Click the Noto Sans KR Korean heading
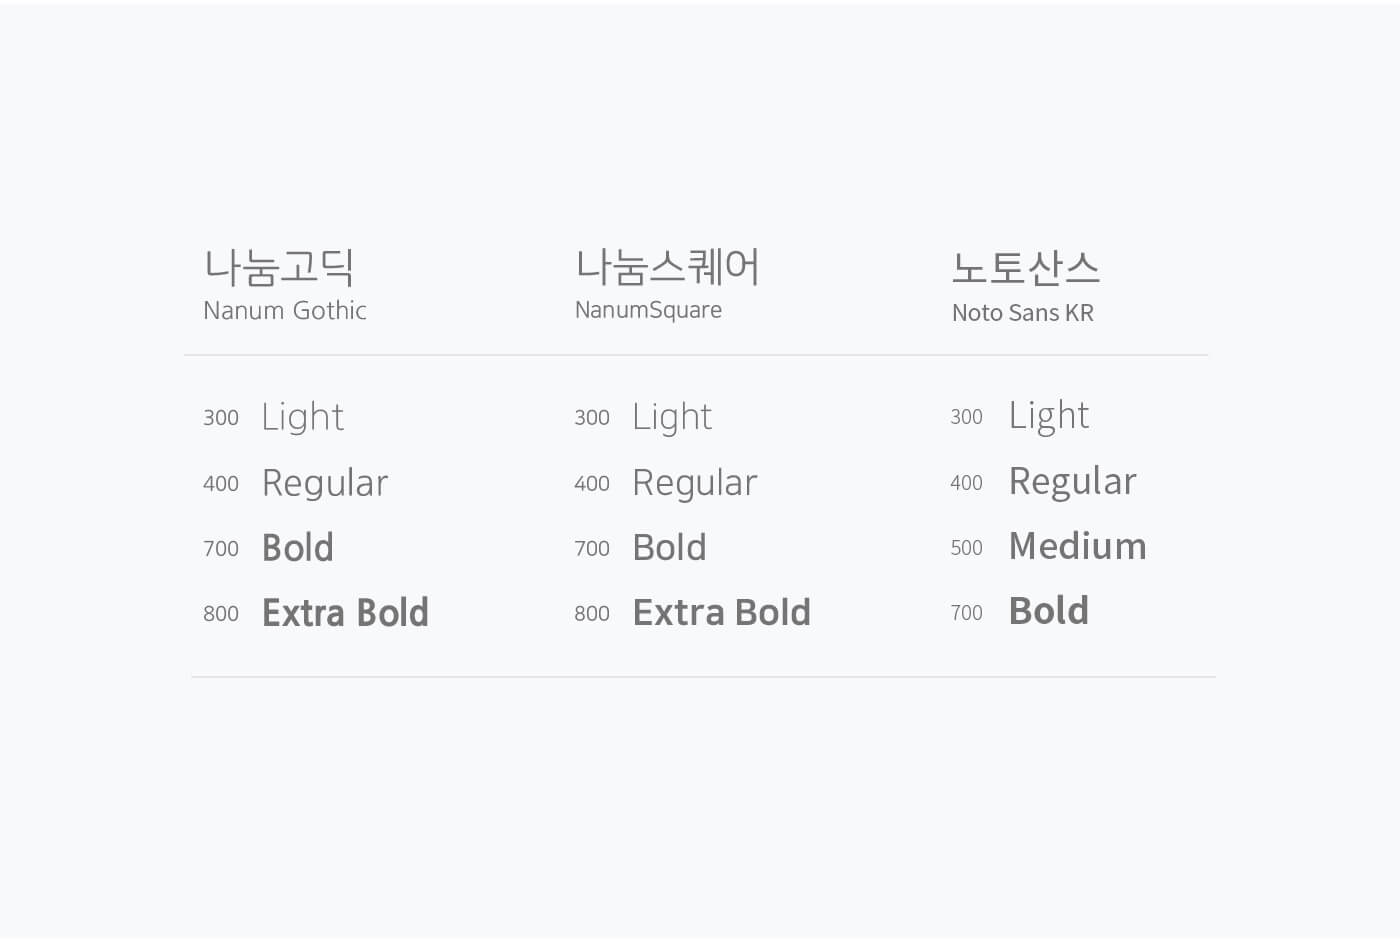 tap(1025, 267)
